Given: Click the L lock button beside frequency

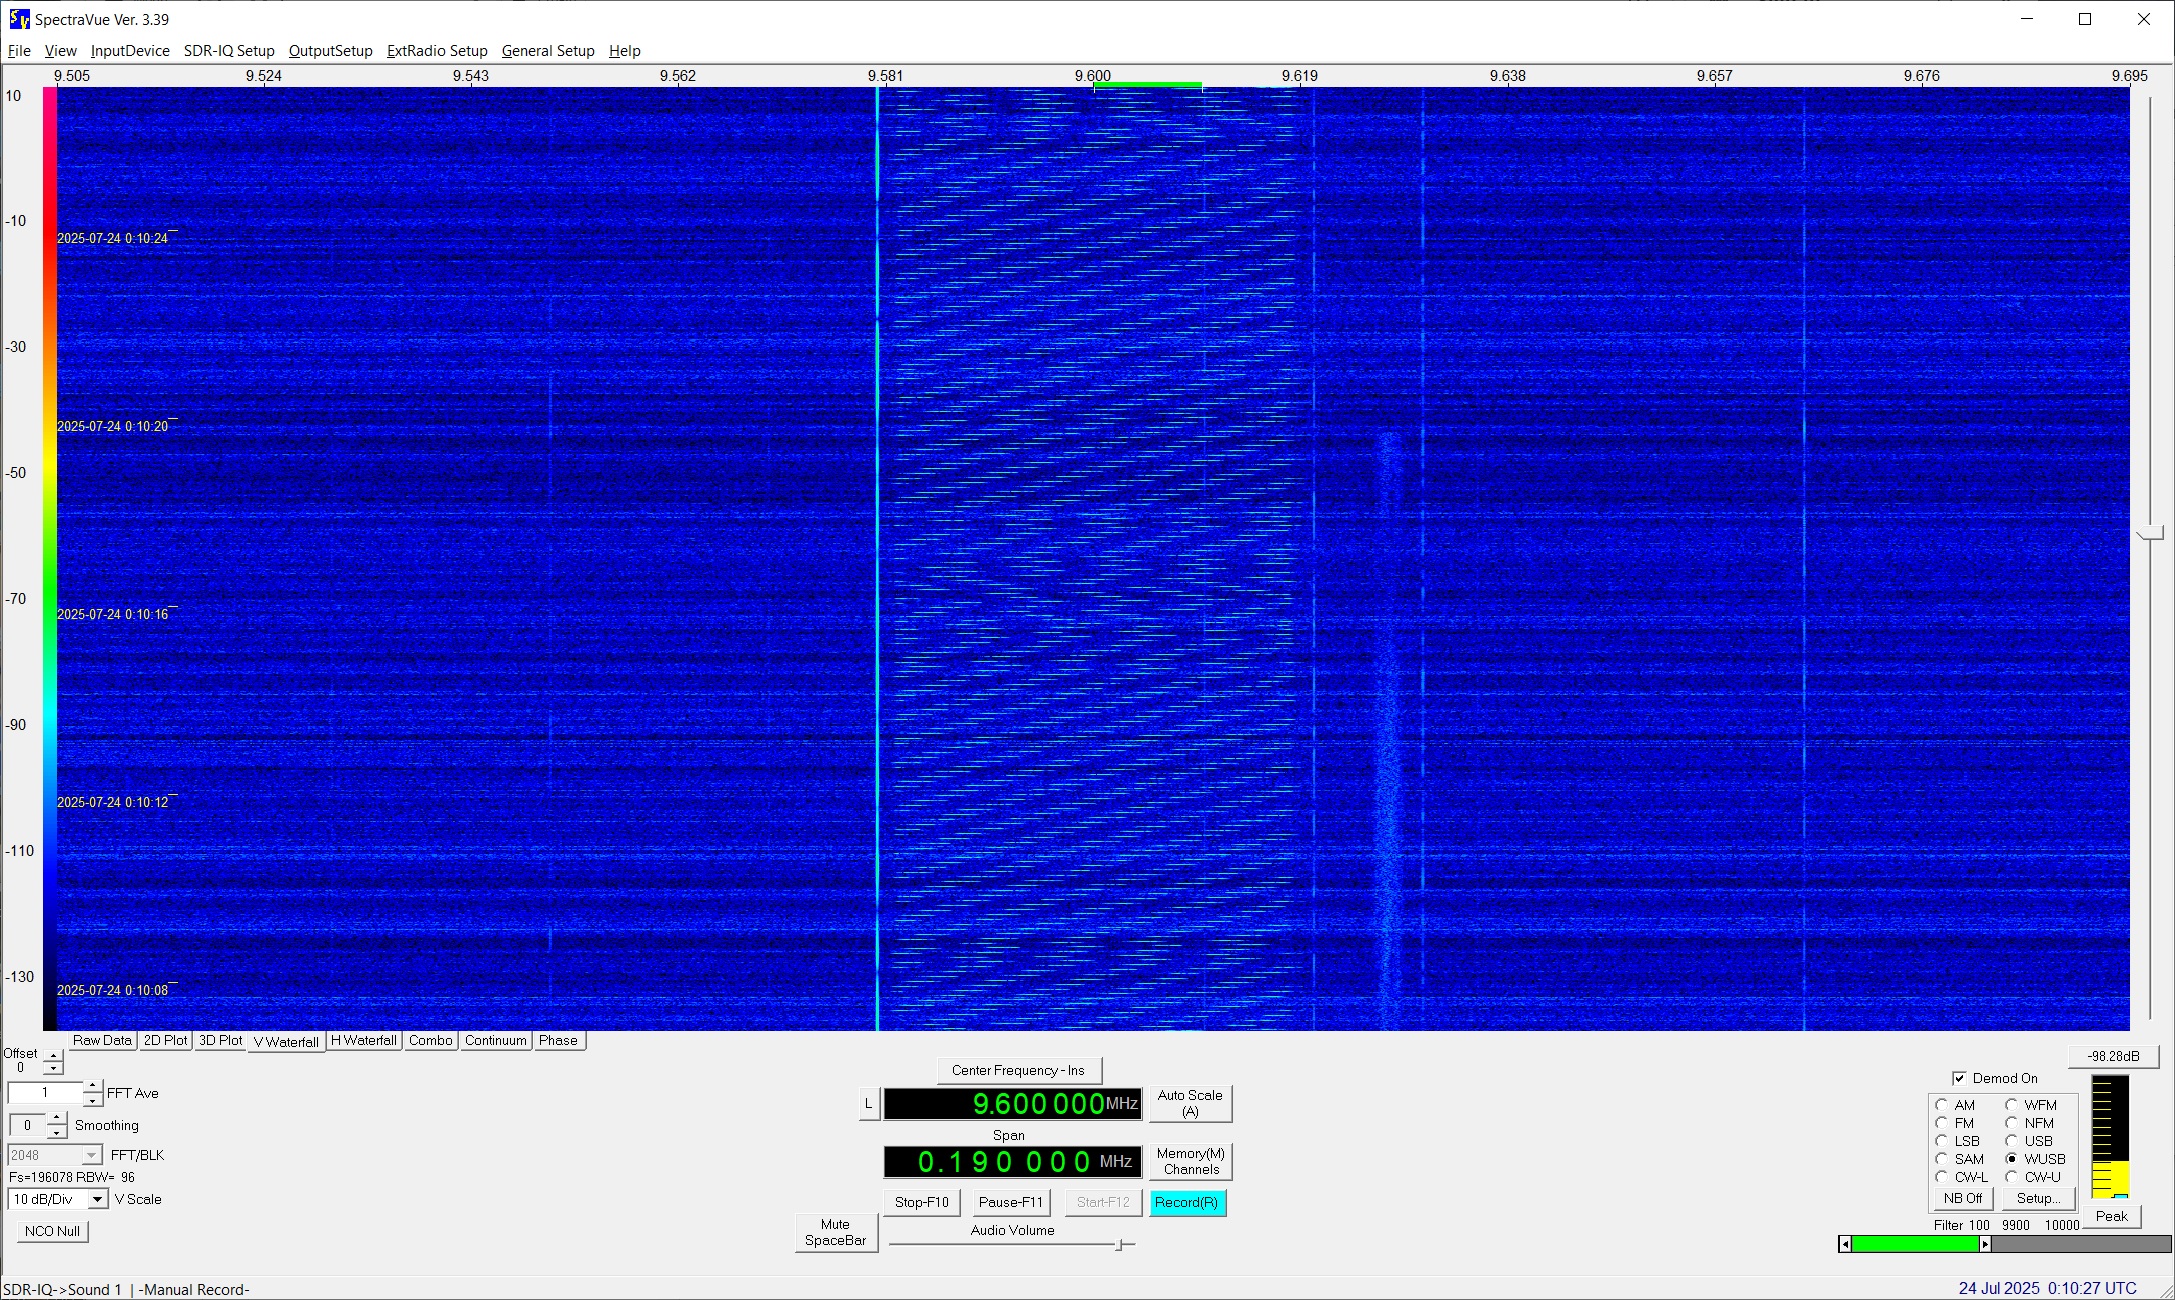Looking at the screenshot, I should pyautogui.click(x=868, y=1104).
